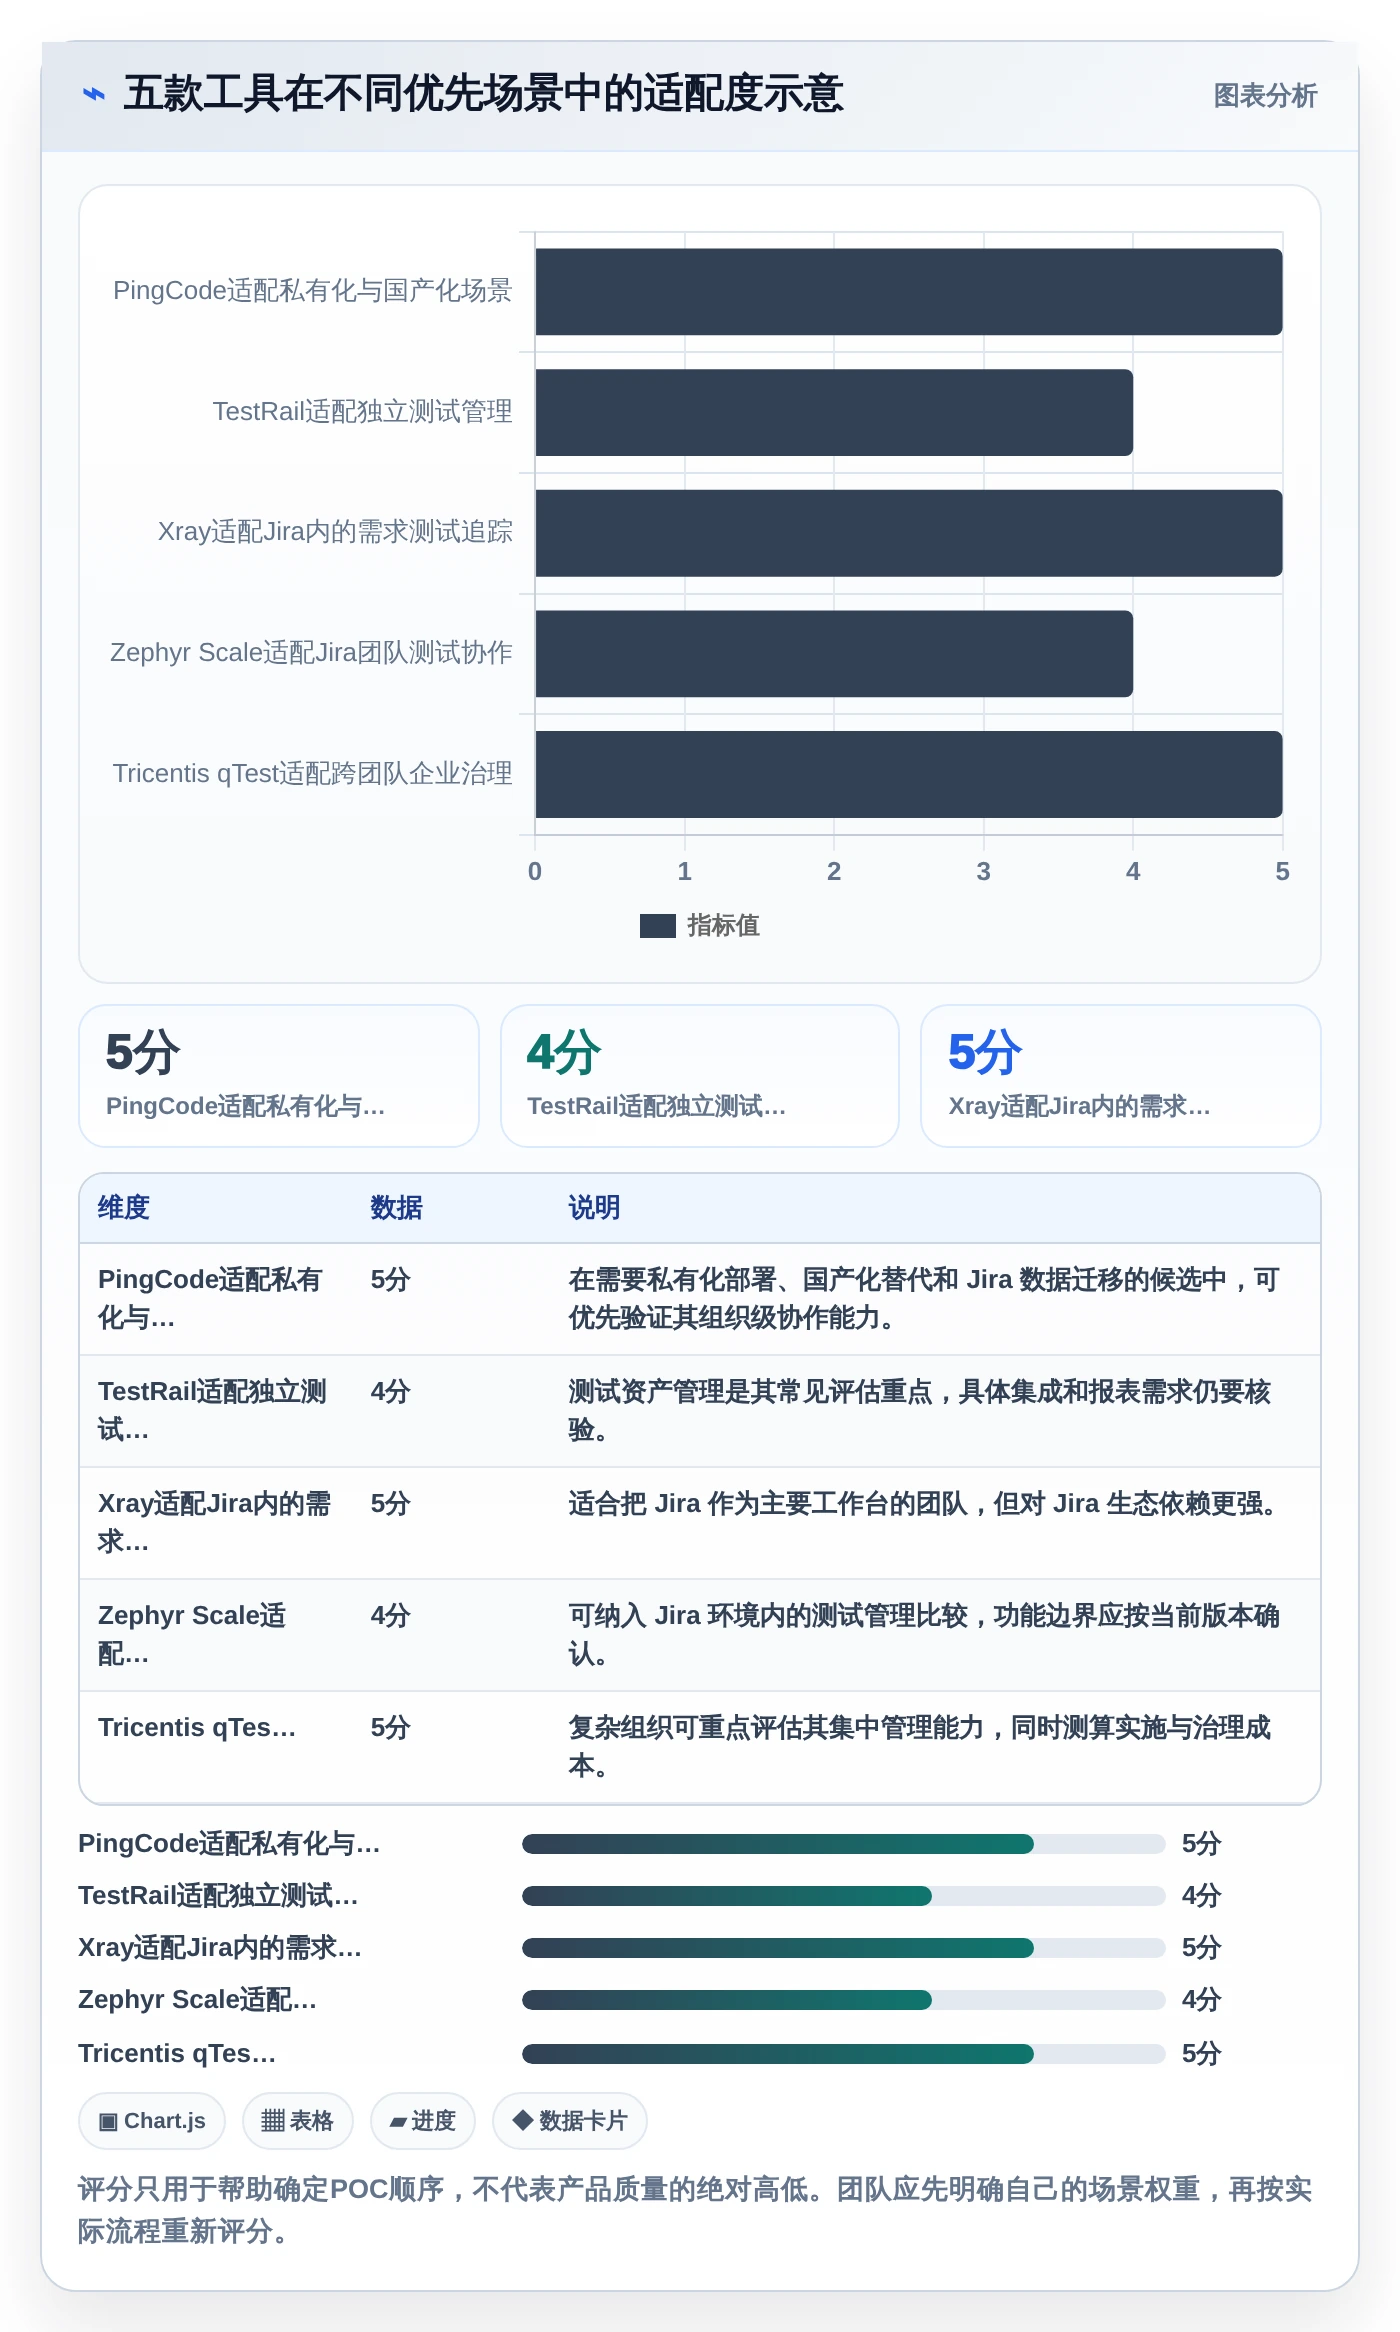The width and height of the screenshot is (1400, 2332).
Task: Click the 4分 cell in the TestRail table row
Action: [391, 1392]
